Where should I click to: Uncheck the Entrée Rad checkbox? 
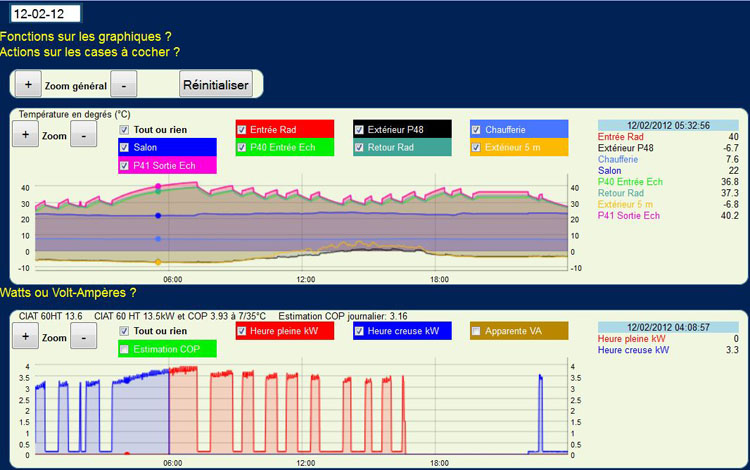click(x=243, y=130)
